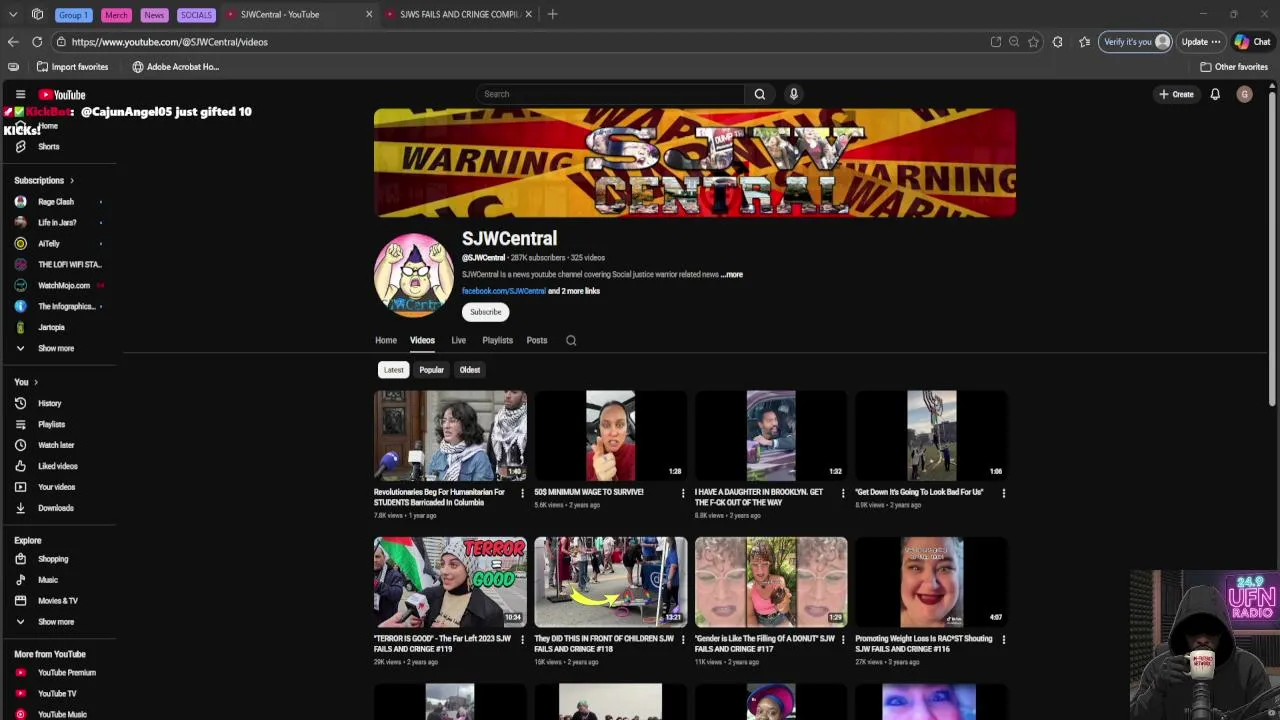
Task: Bookmark this page star icon
Action: [1033, 42]
